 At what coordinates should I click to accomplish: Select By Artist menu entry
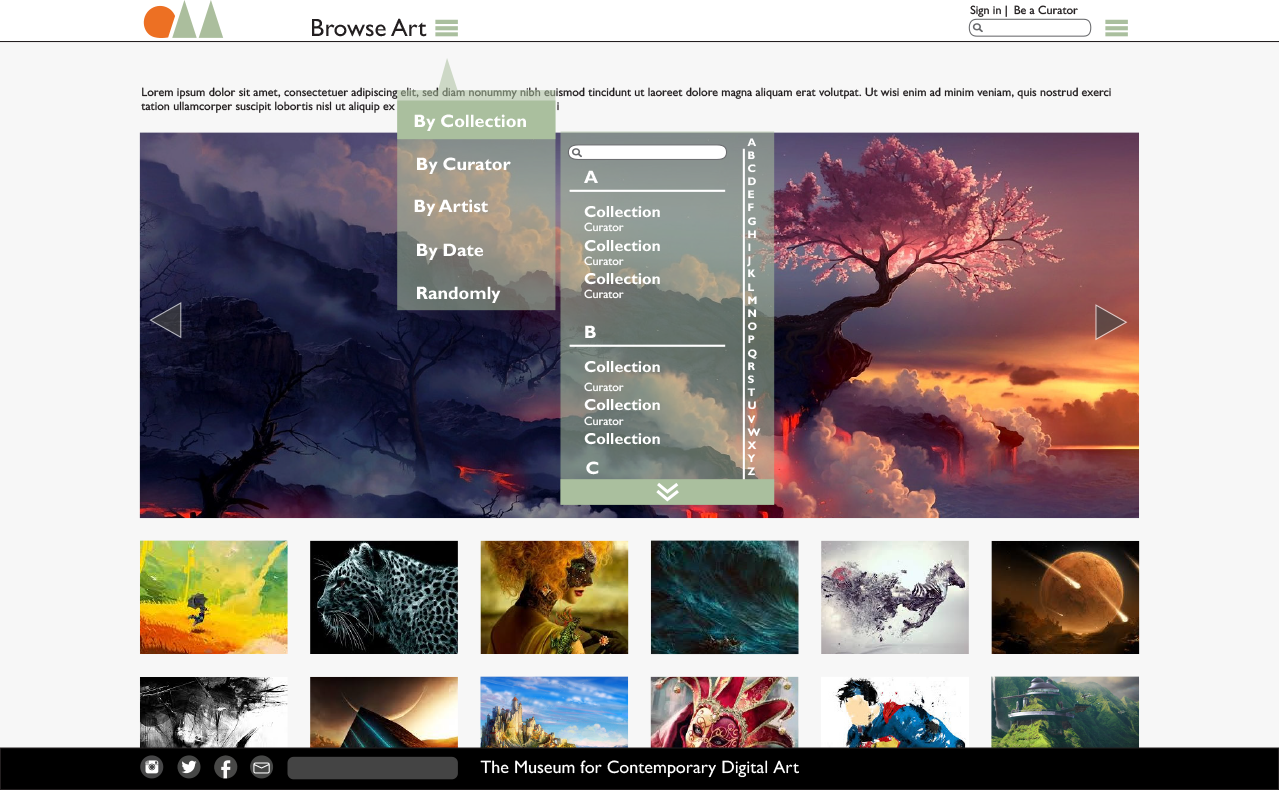pyautogui.click(x=451, y=206)
